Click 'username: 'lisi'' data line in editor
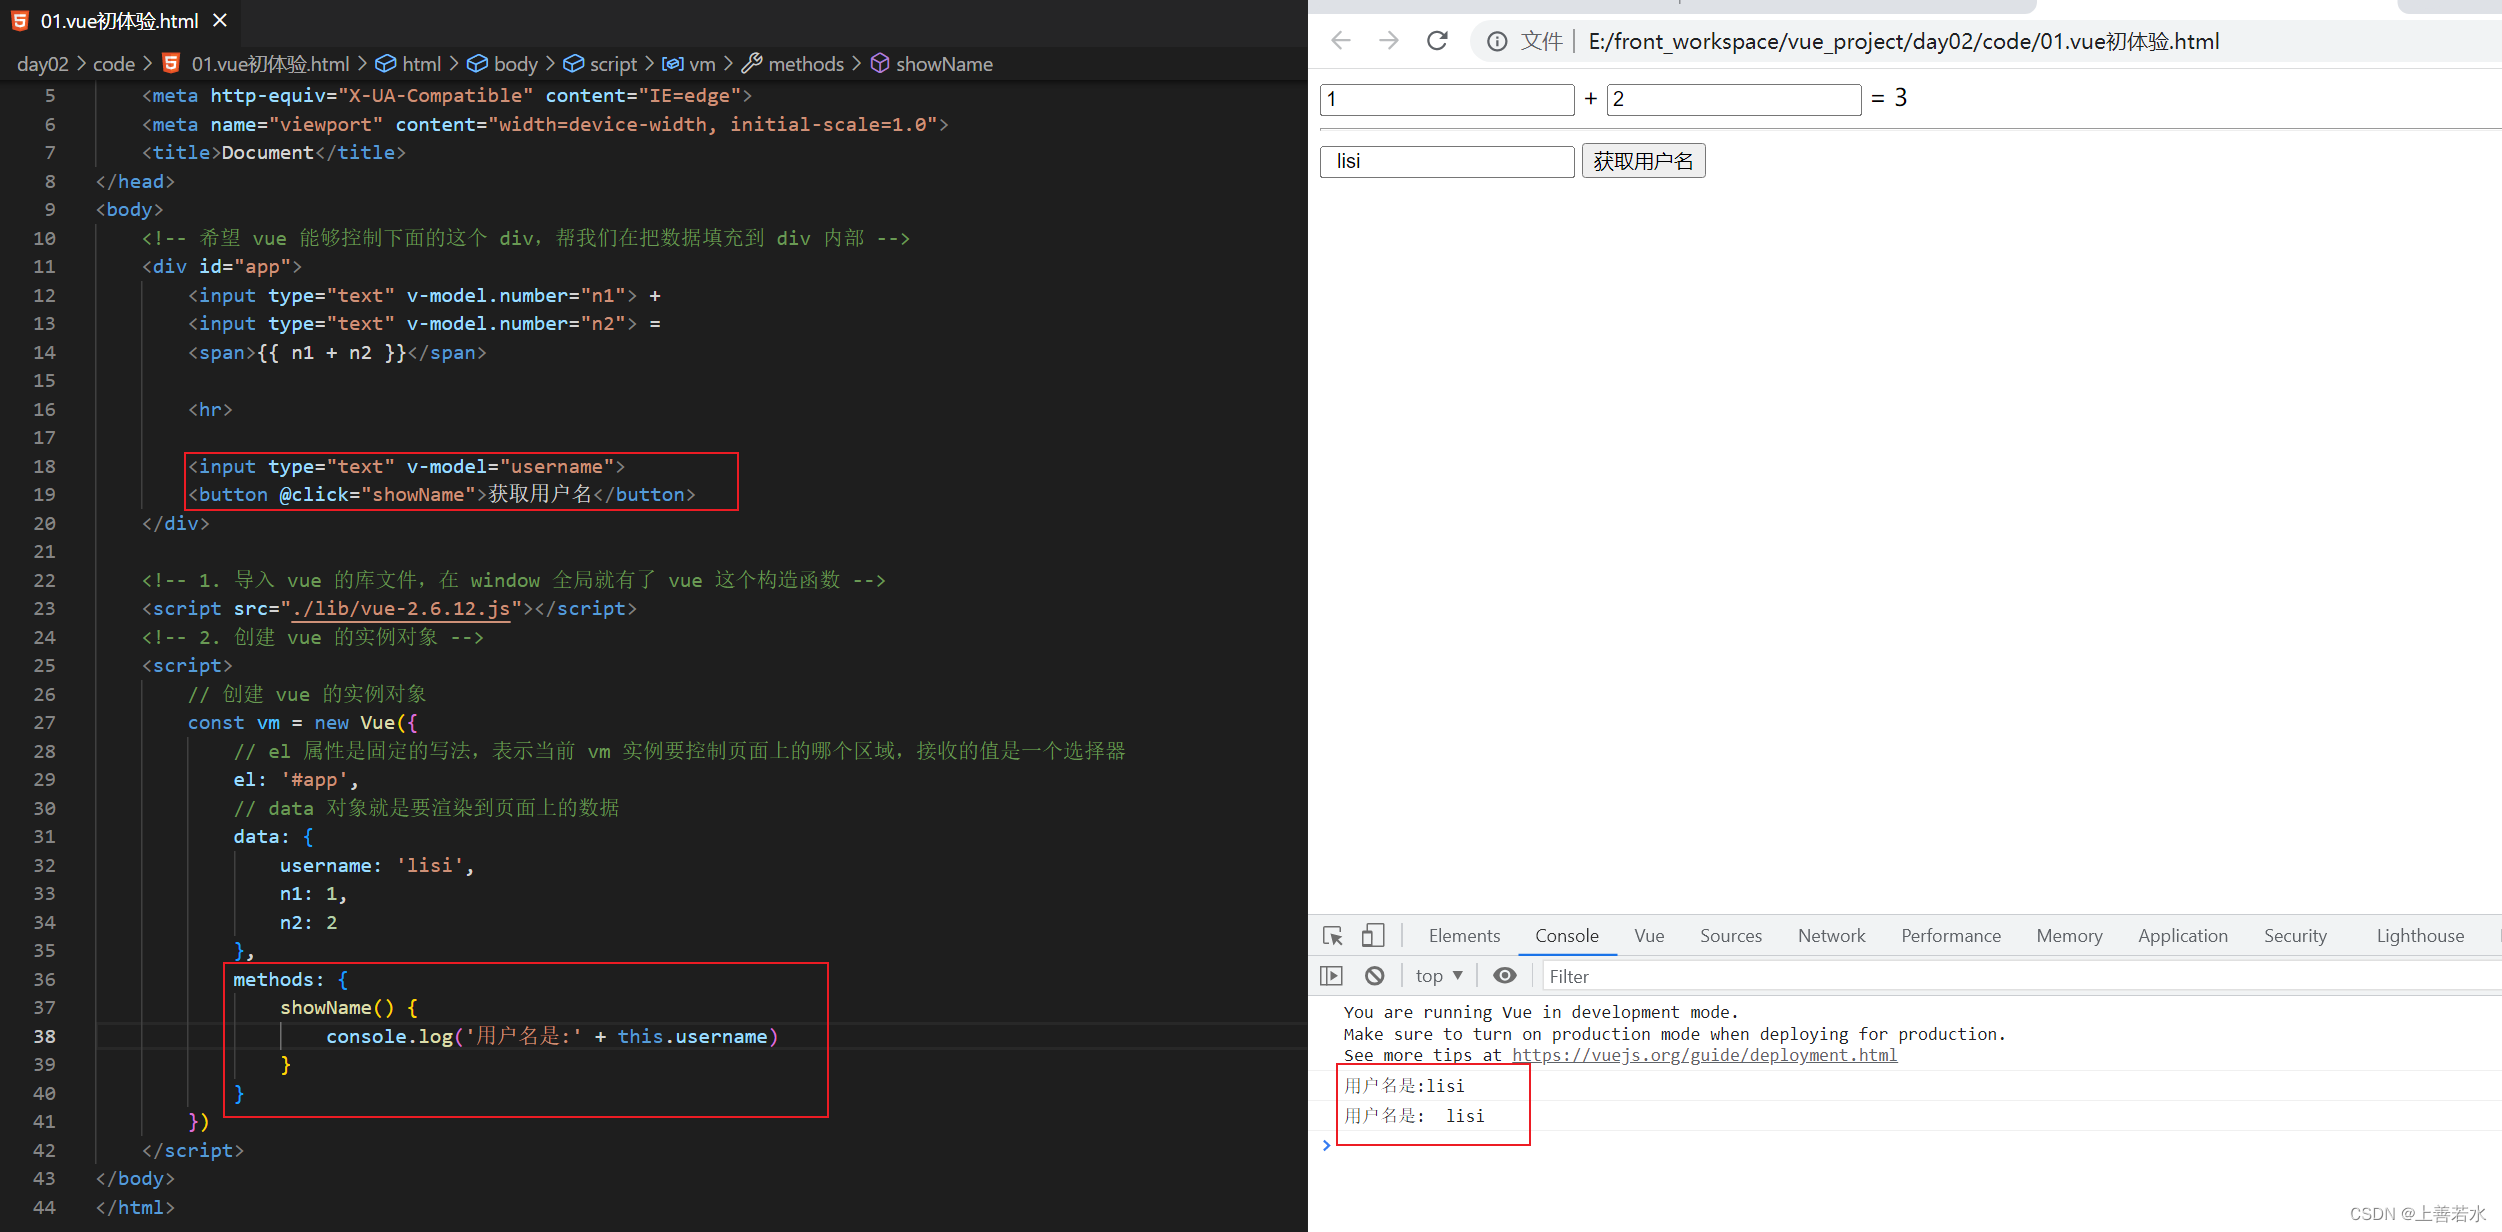 [377, 866]
